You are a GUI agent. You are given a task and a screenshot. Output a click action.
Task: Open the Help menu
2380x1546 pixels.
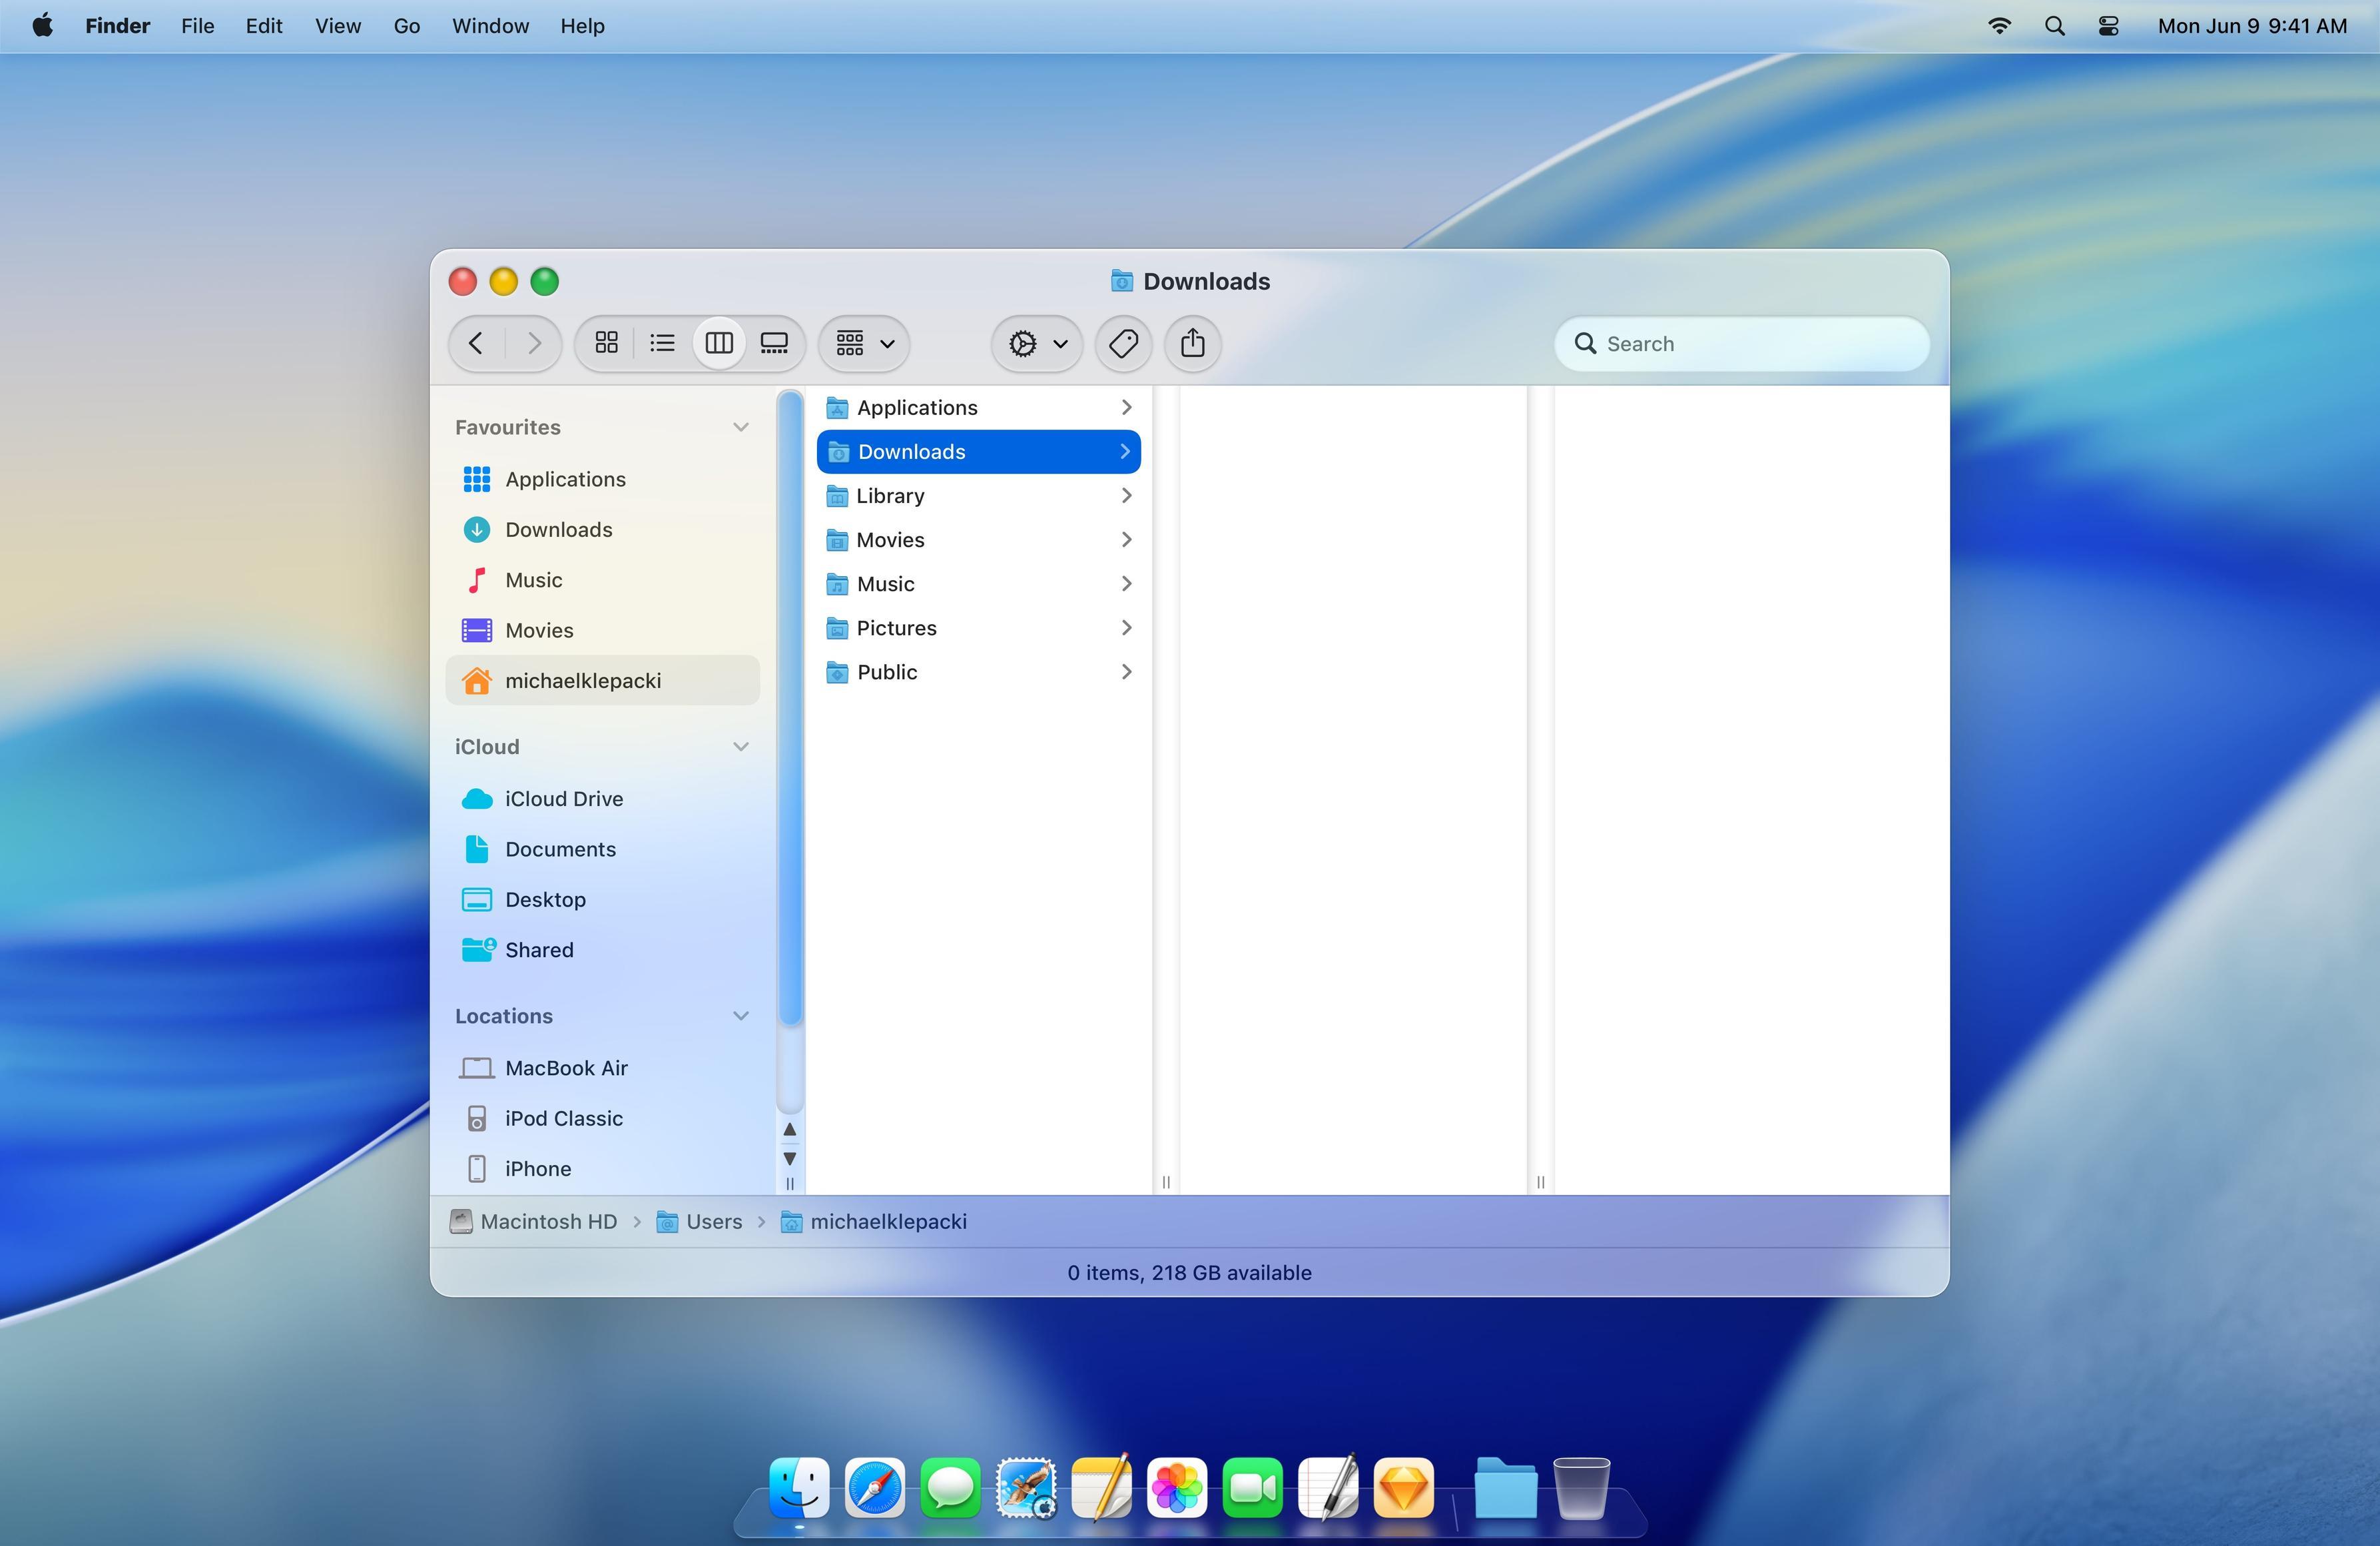pyautogui.click(x=582, y=26)
